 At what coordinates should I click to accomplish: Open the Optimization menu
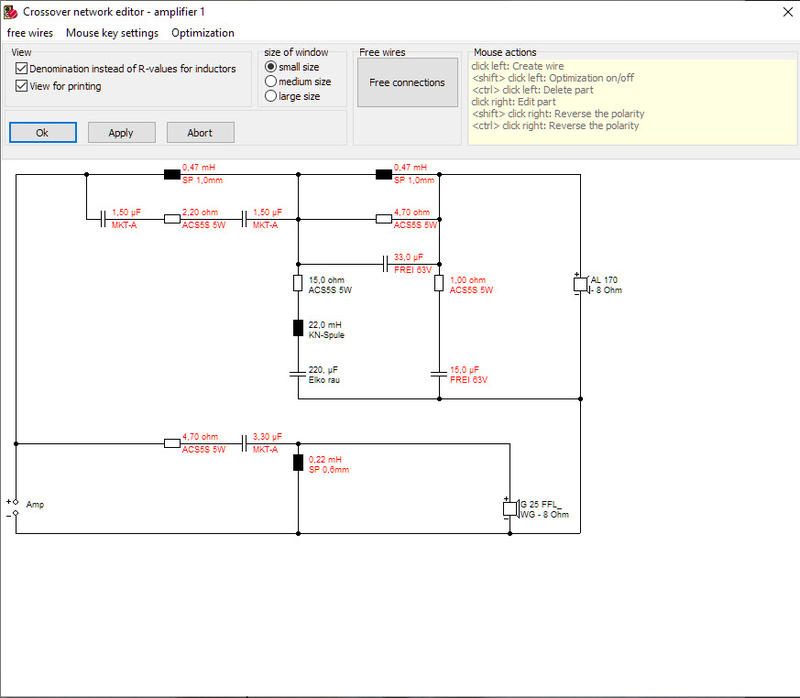[203, 33]
